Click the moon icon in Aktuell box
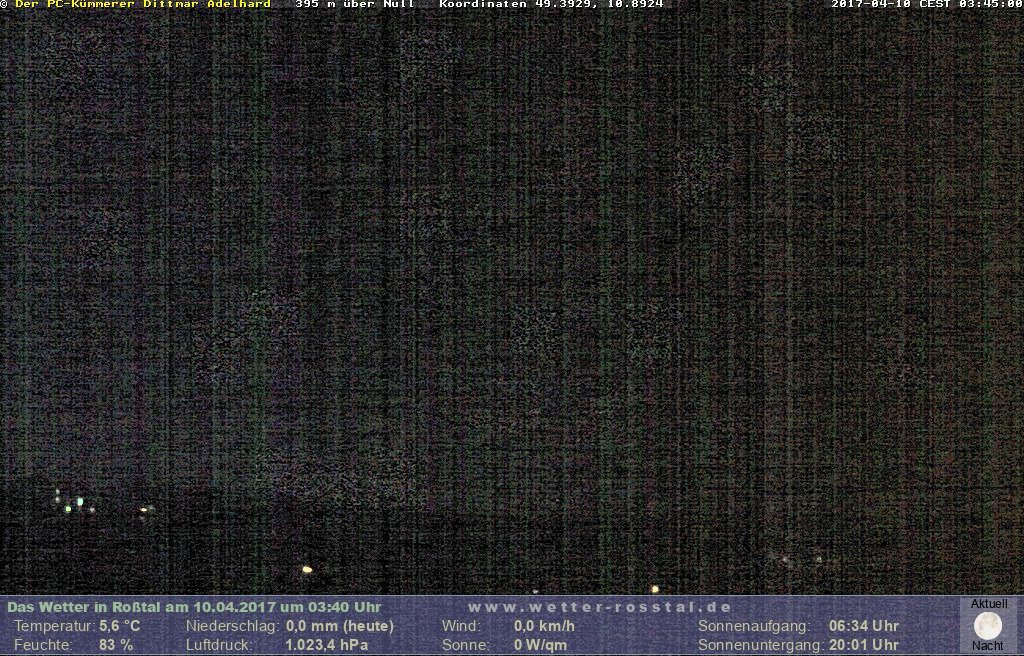The width and height of the screenshot is (1024, 656). coord(988,626)
